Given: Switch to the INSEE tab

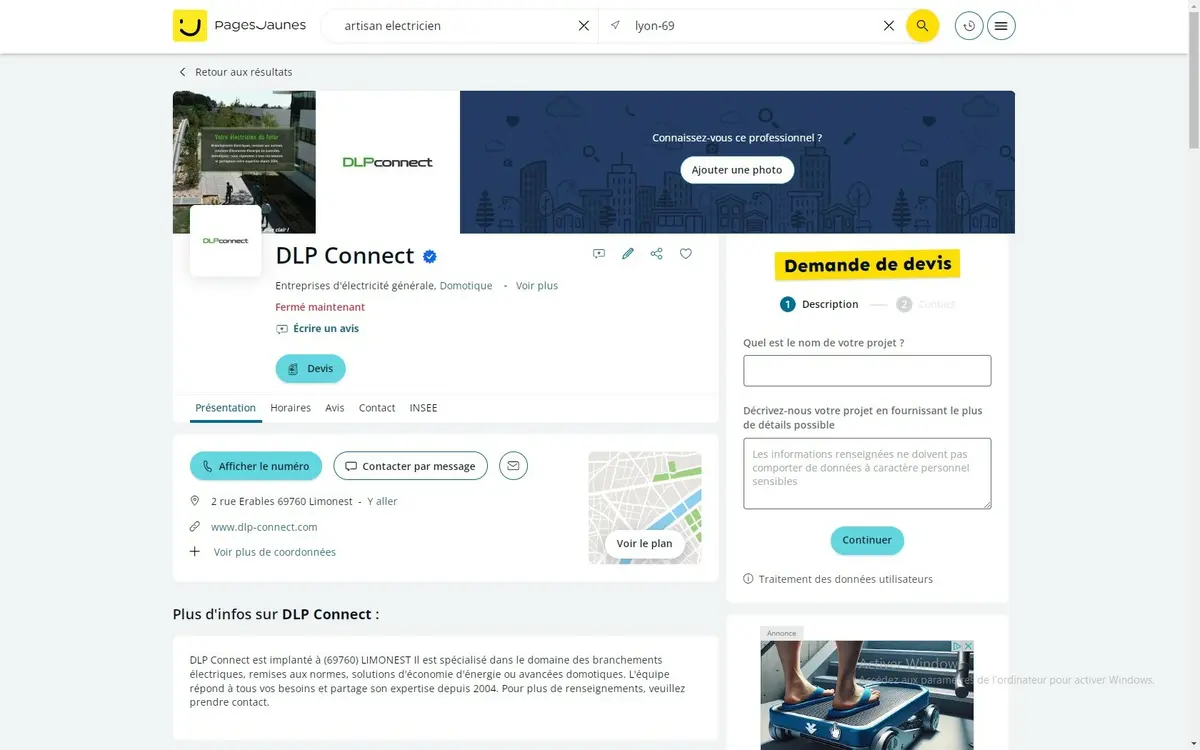Looking at the screenshot, I should 423,408.
